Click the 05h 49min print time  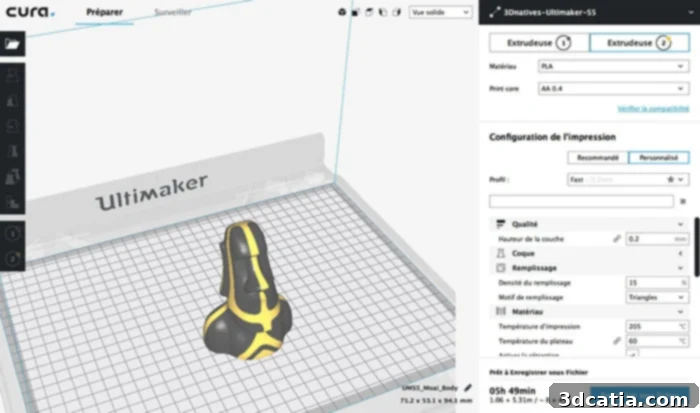(512, 391)
